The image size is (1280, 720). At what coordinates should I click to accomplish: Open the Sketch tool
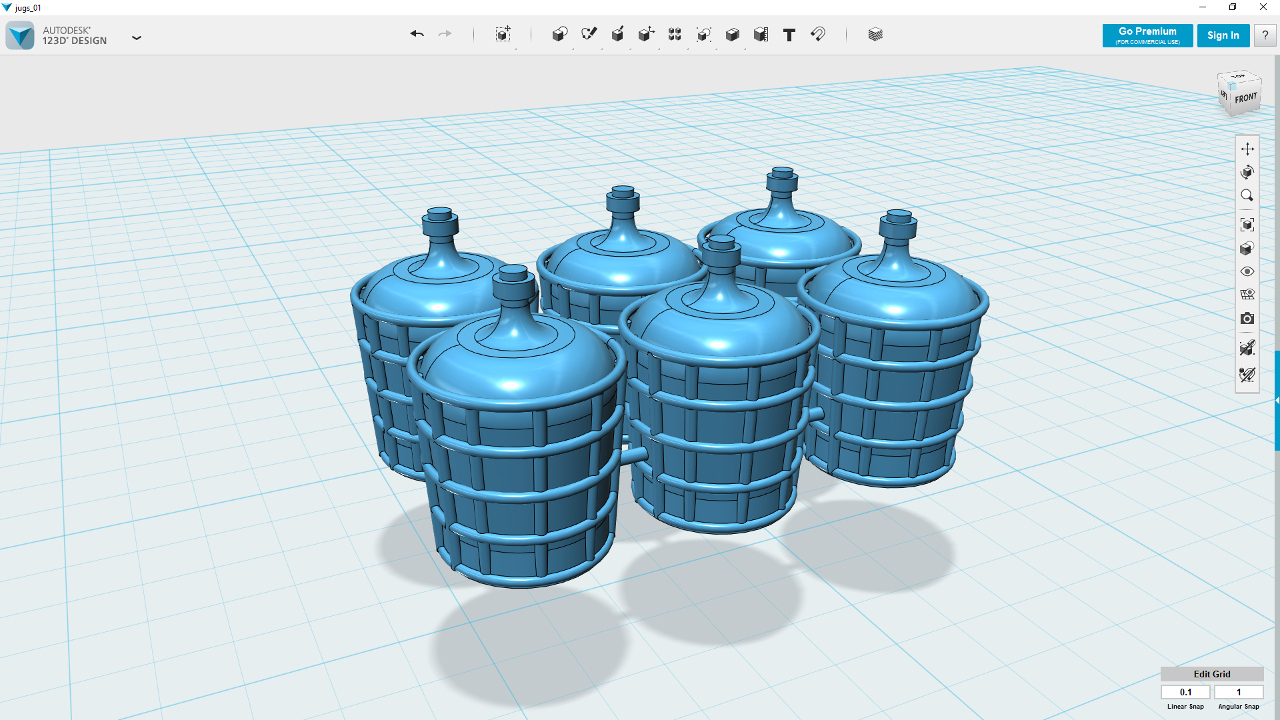coord(589,34)
